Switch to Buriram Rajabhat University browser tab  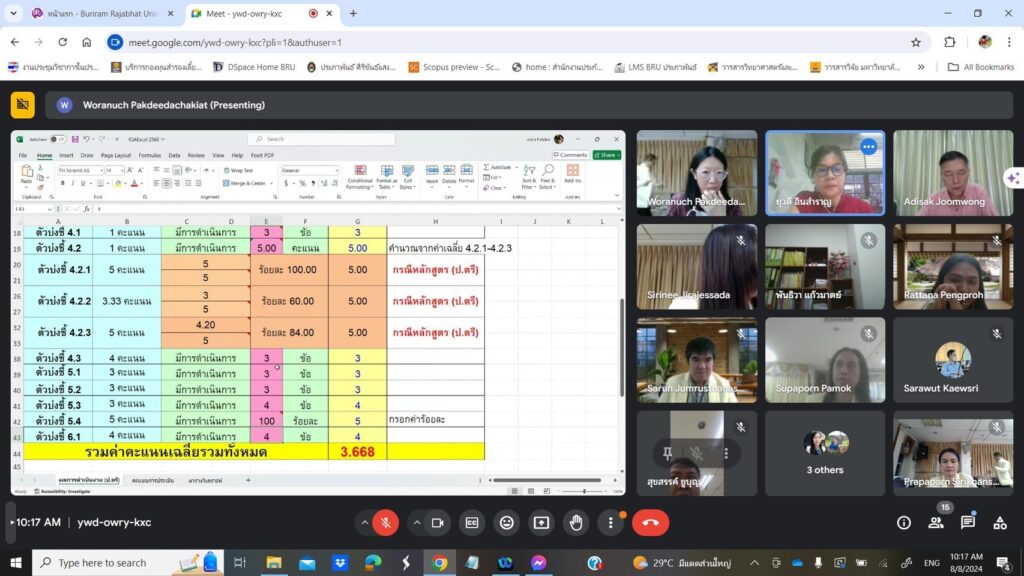point(103,13)
